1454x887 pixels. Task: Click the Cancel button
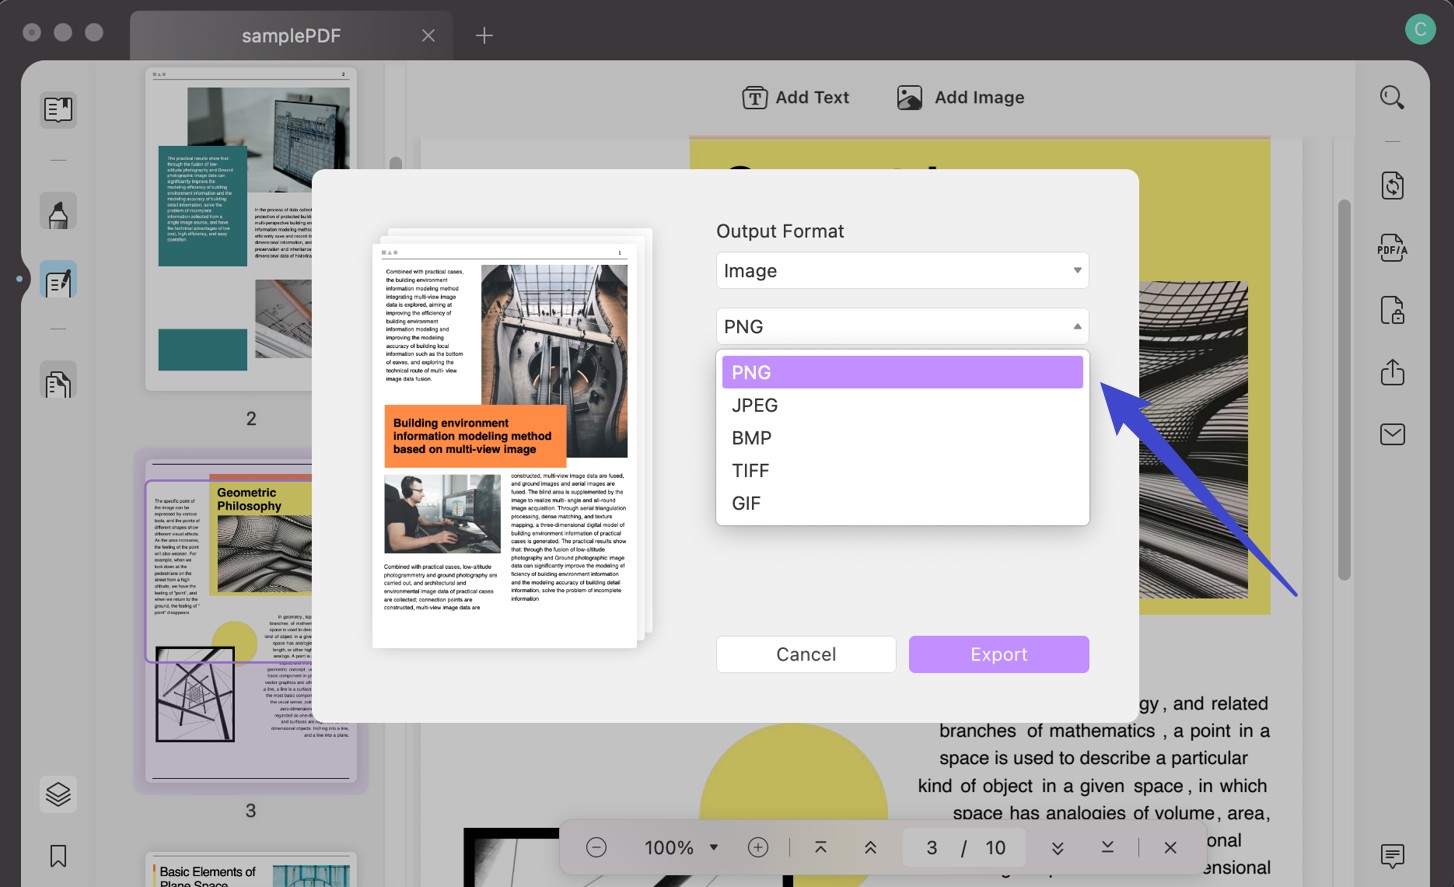(805, 654)
